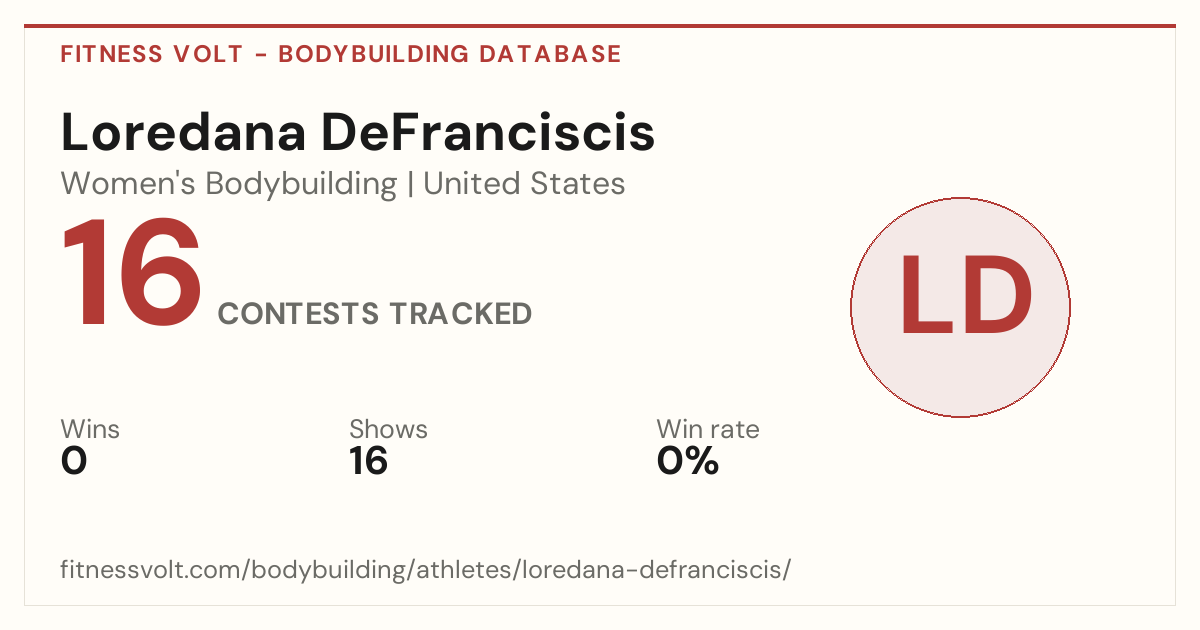Click the LD avatar circle
1200x630 pixels.
coord(960,307)
